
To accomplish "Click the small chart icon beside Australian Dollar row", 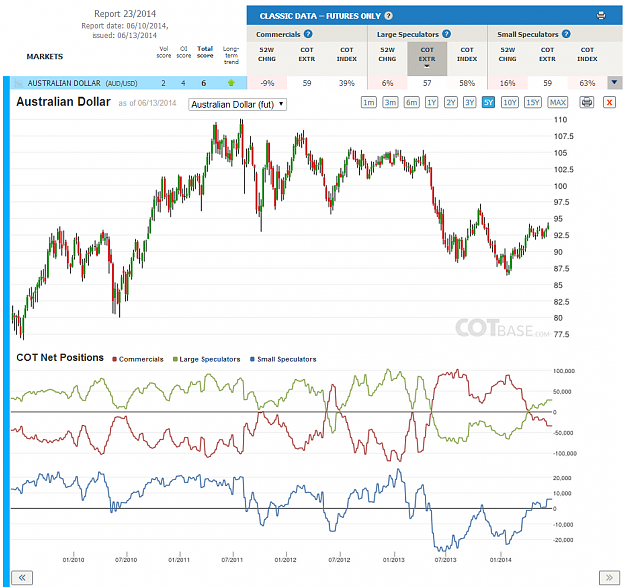I will point(18,83).
